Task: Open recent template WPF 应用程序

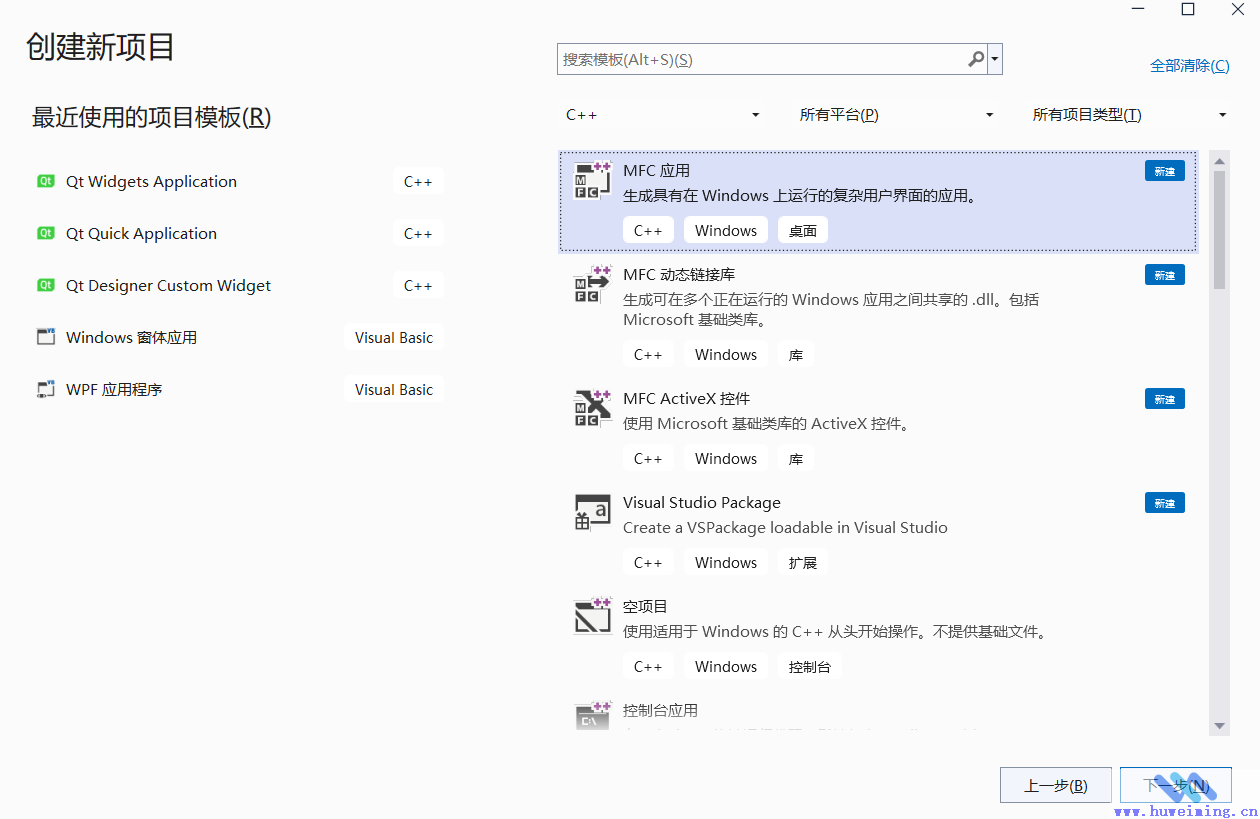Action: coord(238,389)
